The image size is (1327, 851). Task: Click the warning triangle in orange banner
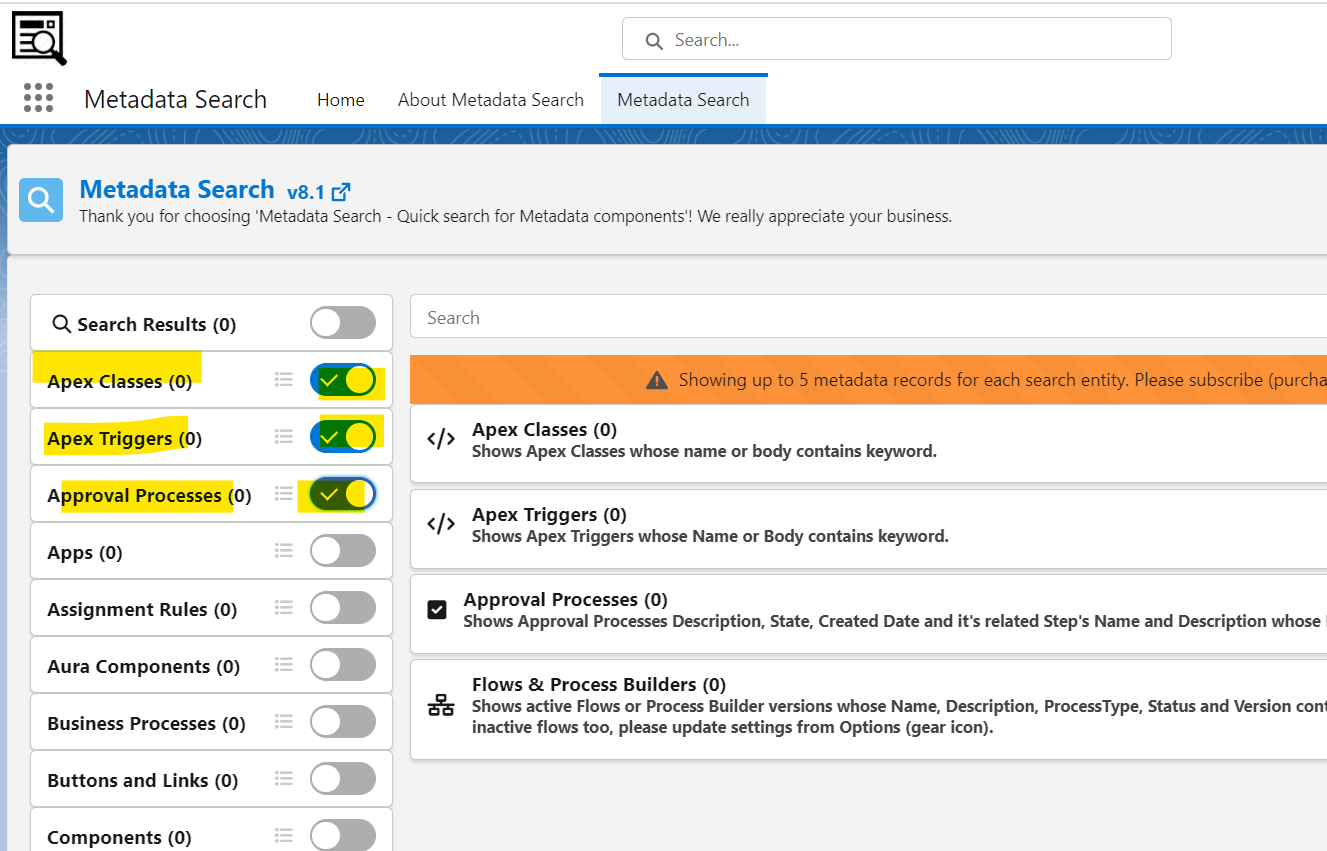(x=656, y=380)
